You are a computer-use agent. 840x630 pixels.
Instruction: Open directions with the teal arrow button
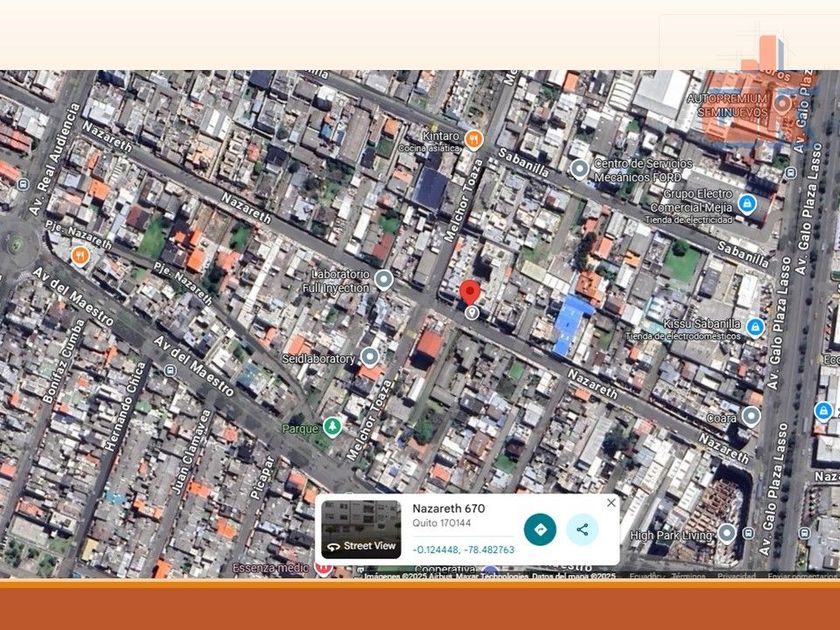[x=540, y=529]
